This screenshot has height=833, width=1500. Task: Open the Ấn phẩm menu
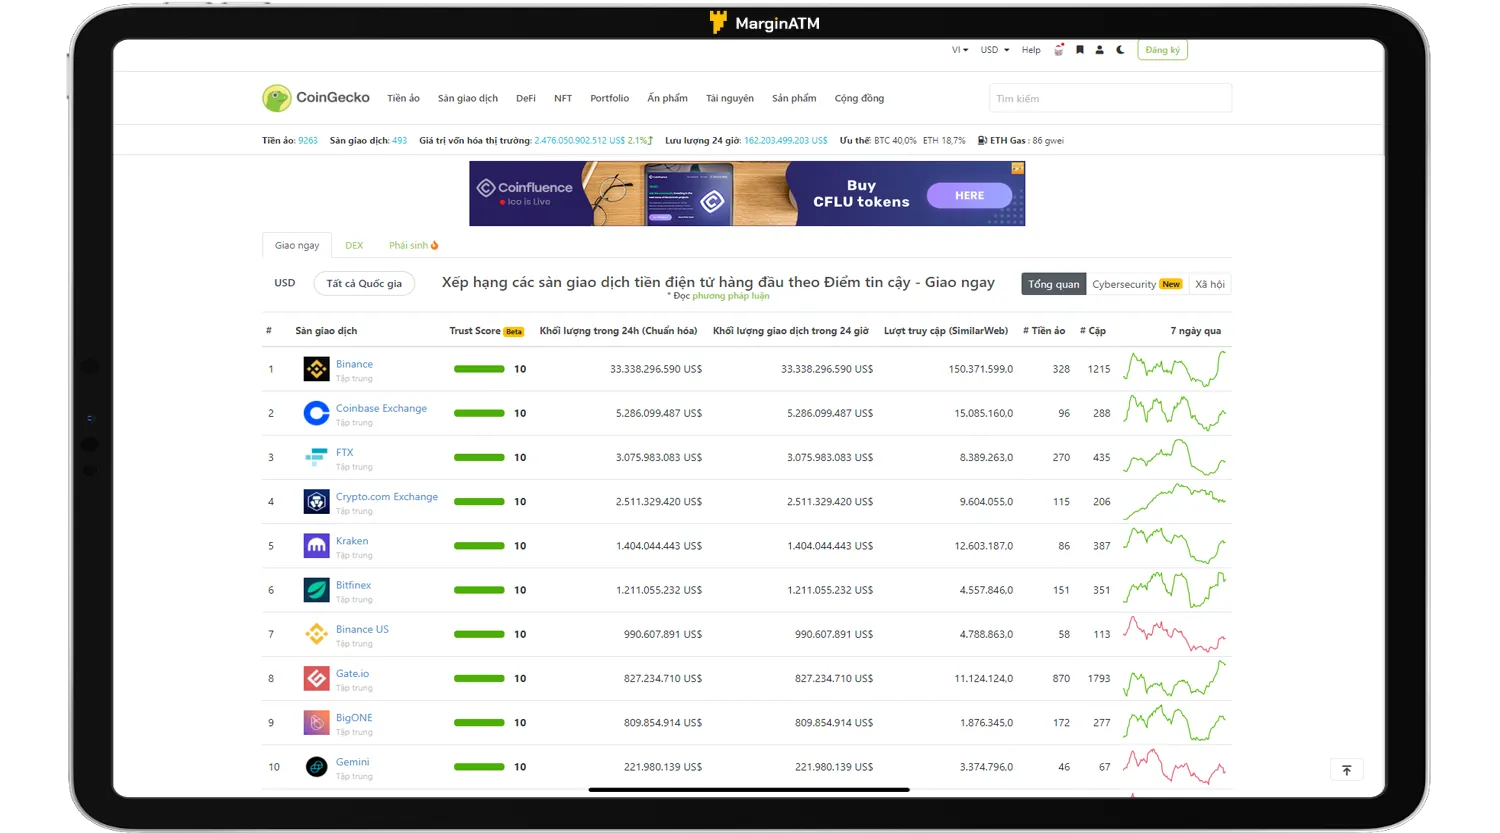[667, 98]
